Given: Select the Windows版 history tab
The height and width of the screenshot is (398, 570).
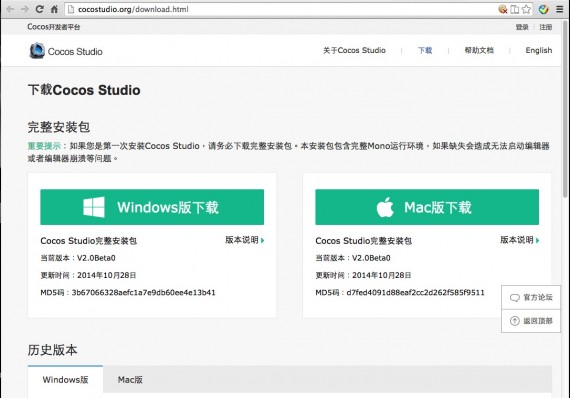Looking at the screenshot, I should pyautogui.click(x=65, y=380).
